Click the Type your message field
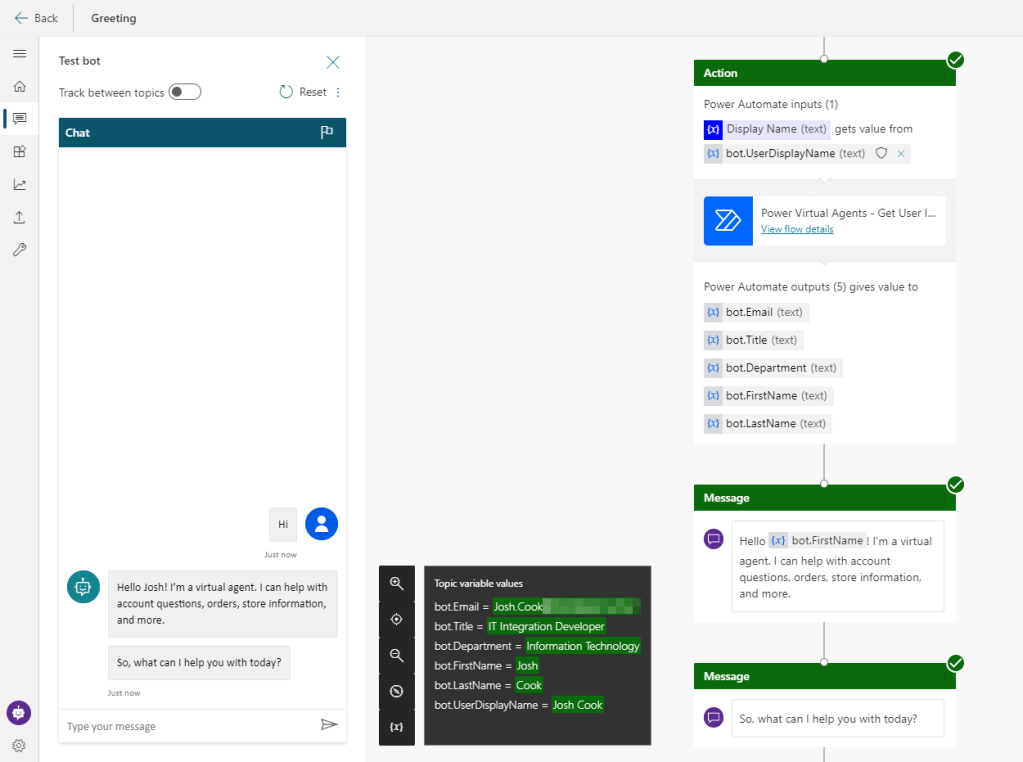Screen dimensions: 1023x762 180,726
